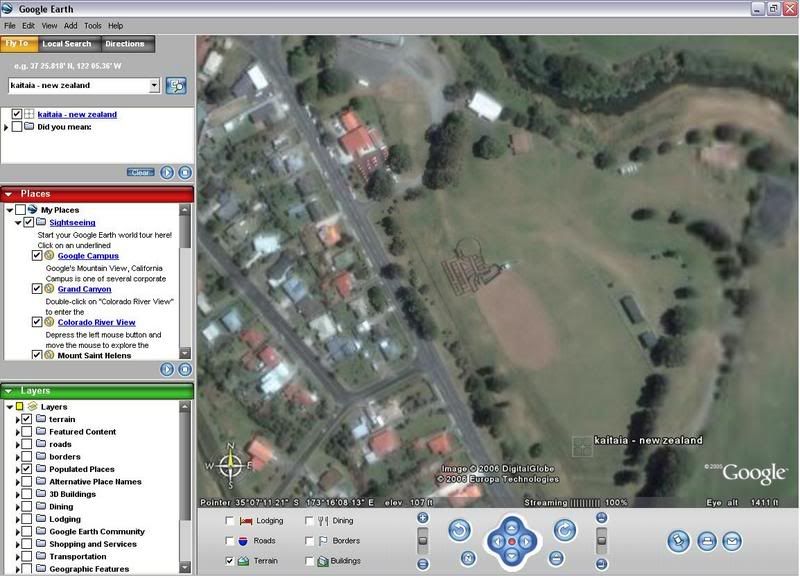
Task: Uncheck the terrain layer checkbox in Layers tree
Action: click(27, 419)
